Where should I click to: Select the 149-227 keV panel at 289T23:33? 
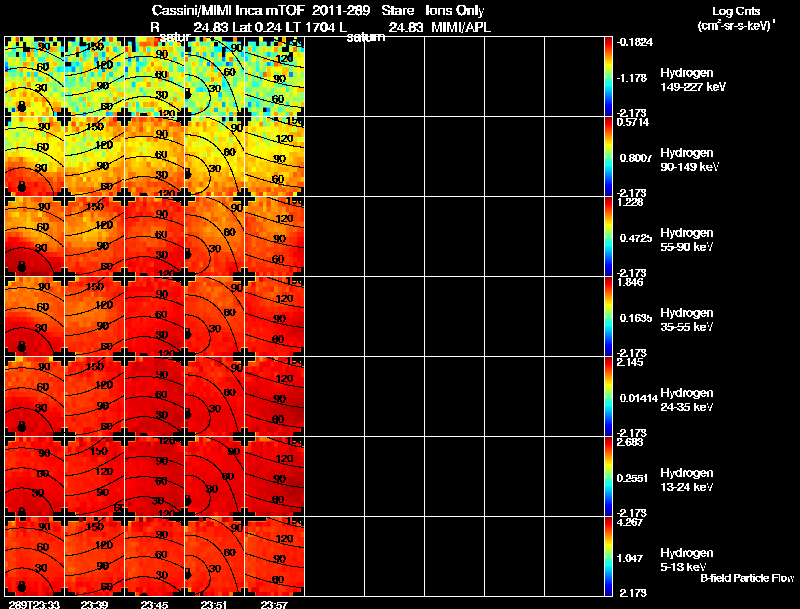pyautogui.click(x=35, y=76)
